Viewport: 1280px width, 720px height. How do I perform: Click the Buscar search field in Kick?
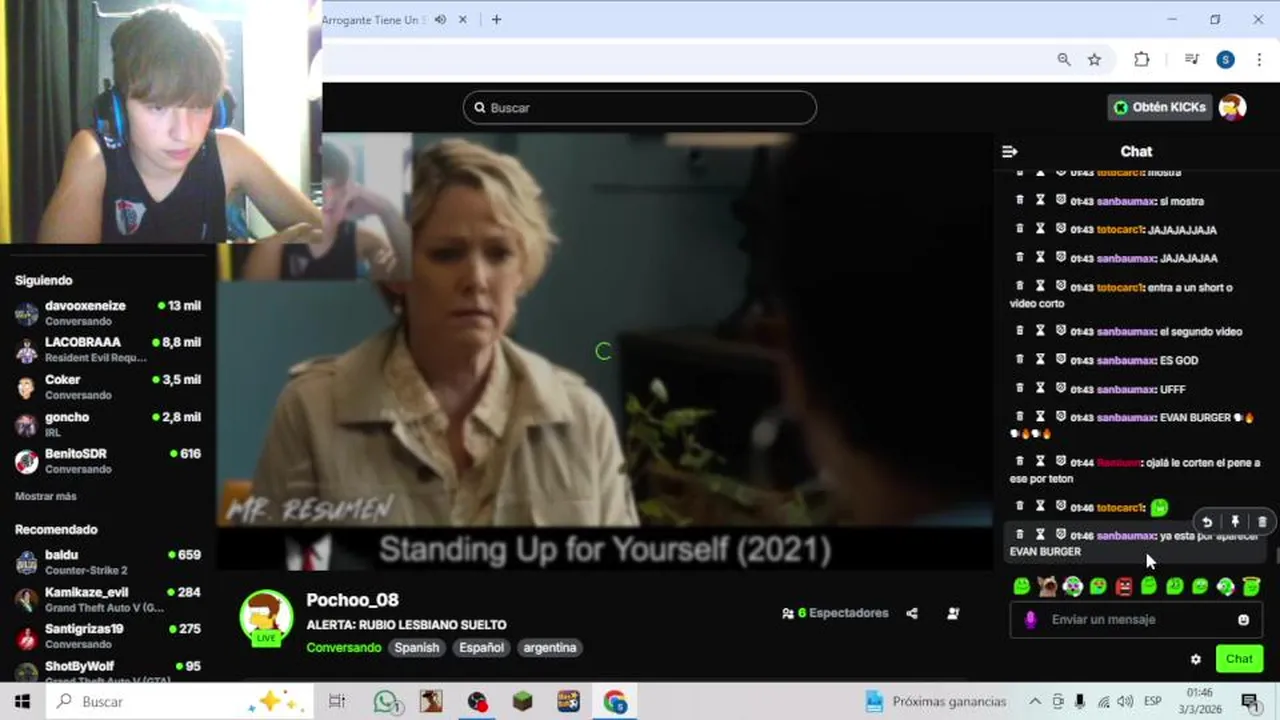pos(640,107)
